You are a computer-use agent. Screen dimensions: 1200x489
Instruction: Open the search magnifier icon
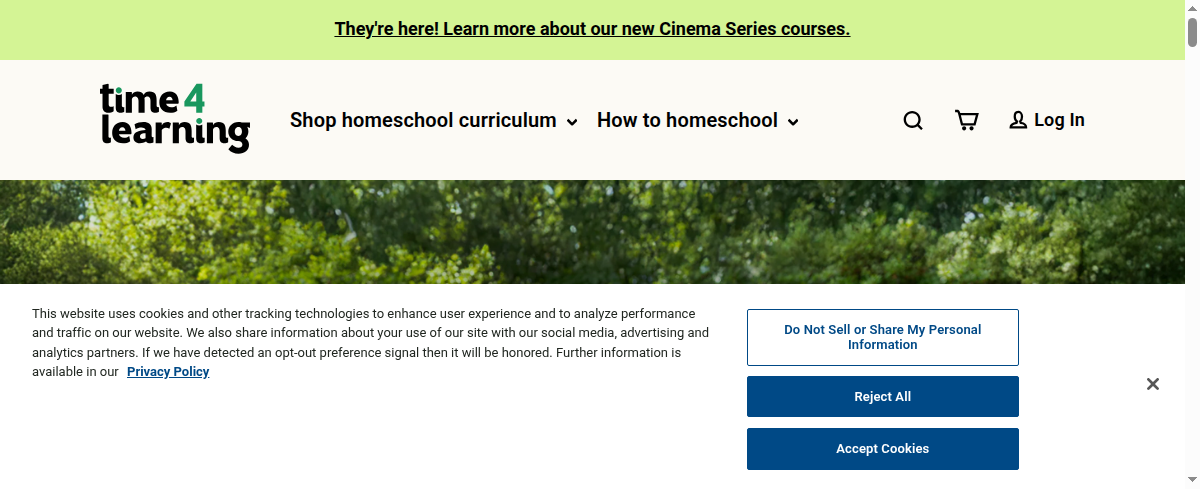(913, 121)
